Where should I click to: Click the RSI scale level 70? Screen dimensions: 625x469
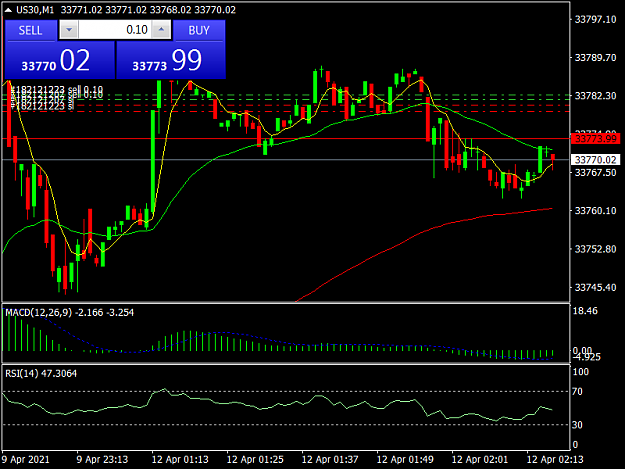(x=577, y=392)
